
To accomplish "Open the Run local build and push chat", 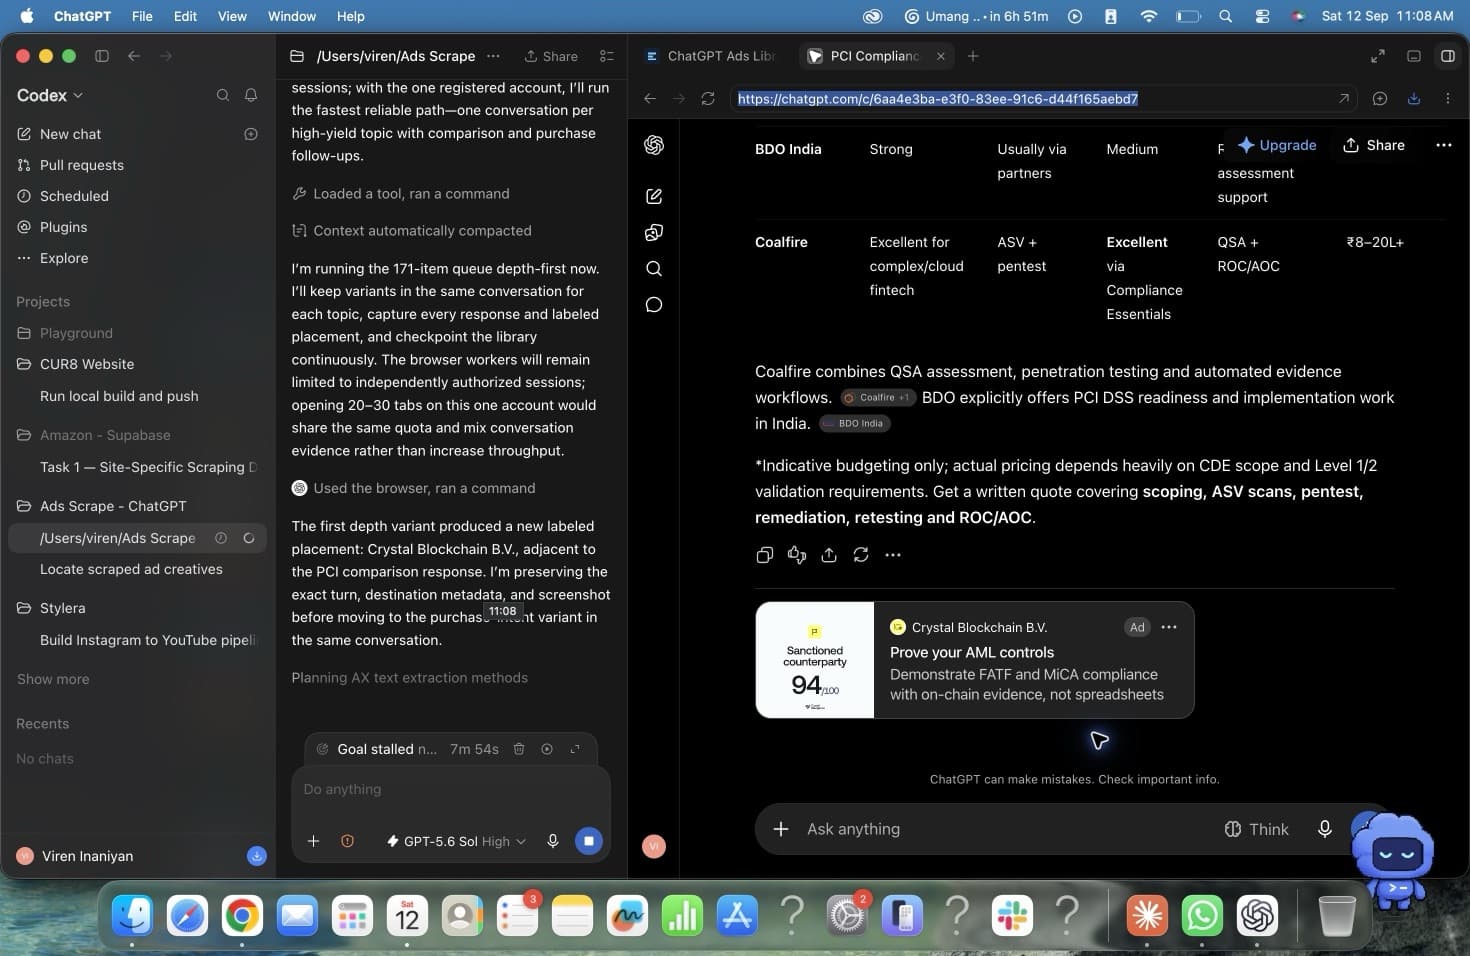I will [119, 396].
